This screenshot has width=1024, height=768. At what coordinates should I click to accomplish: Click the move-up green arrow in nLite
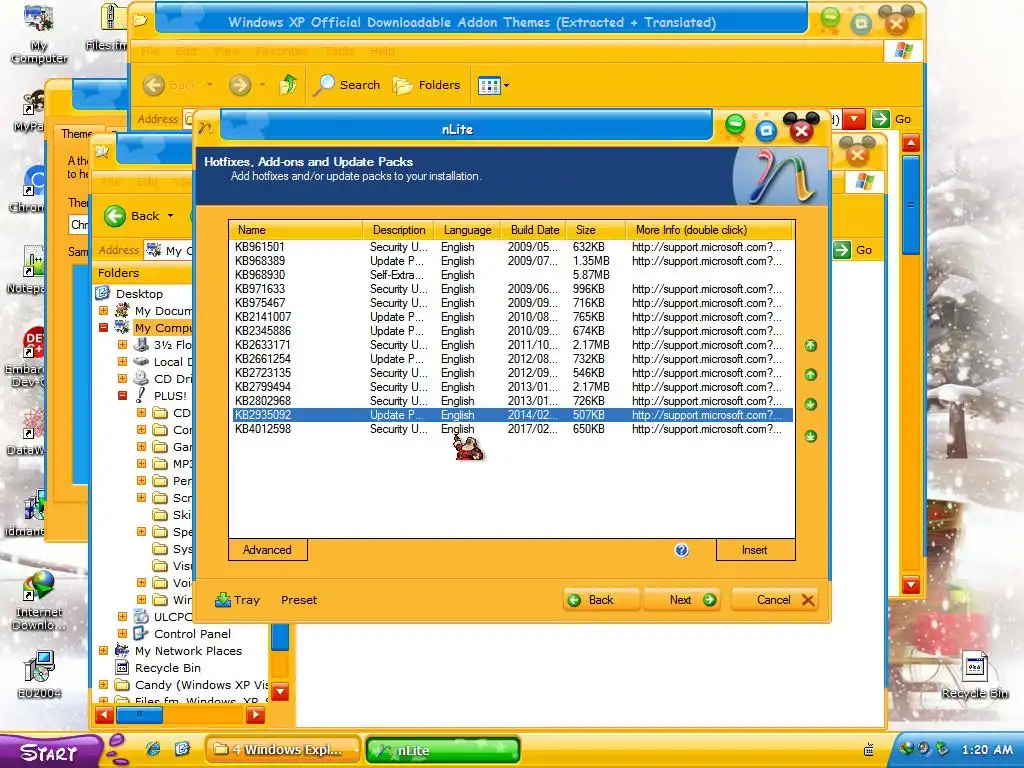point(810,375)
